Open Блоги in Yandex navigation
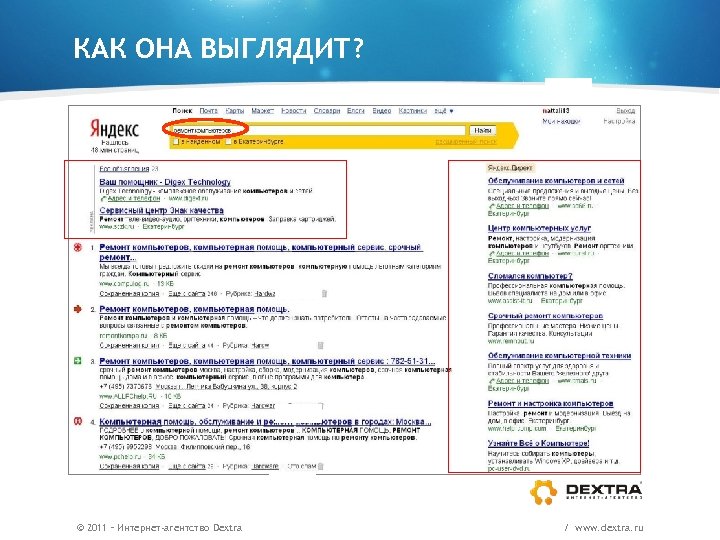The width and height of the screenshot is (720, 540). (x=356, y=111)
